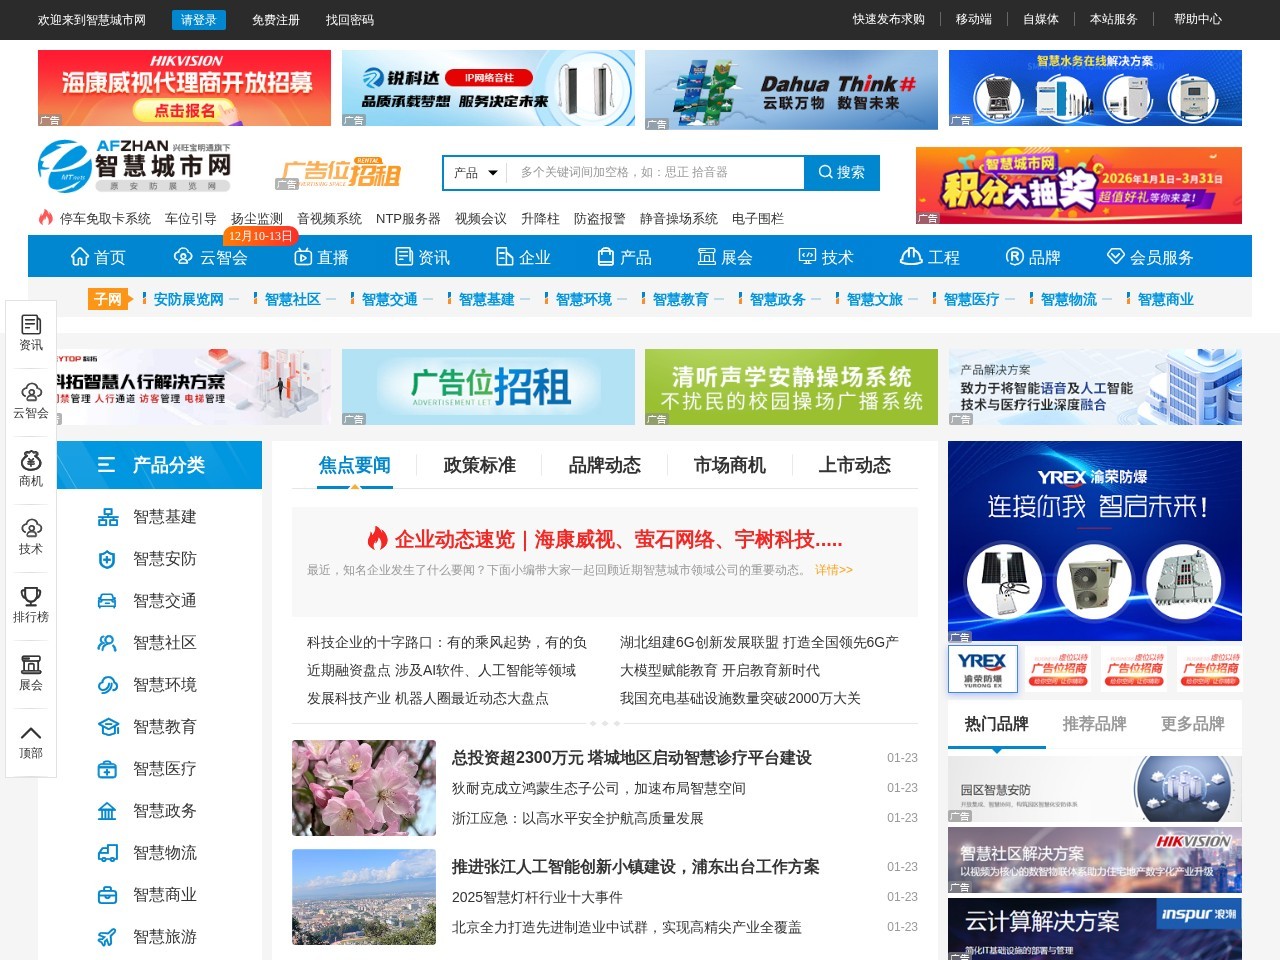Open 排行榜 trophy icon in sidebar

(x=31, y=597)
